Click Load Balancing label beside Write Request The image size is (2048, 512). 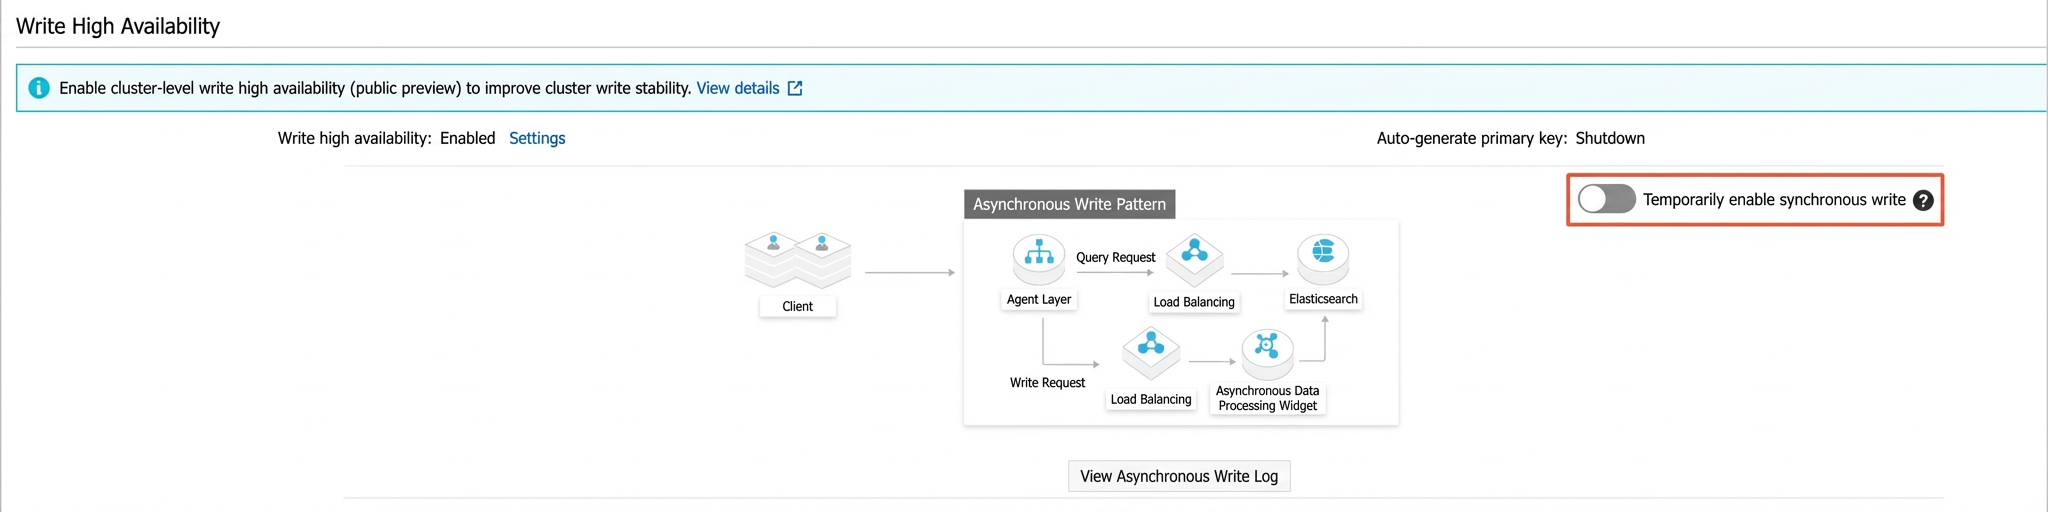click(1151, 399)
